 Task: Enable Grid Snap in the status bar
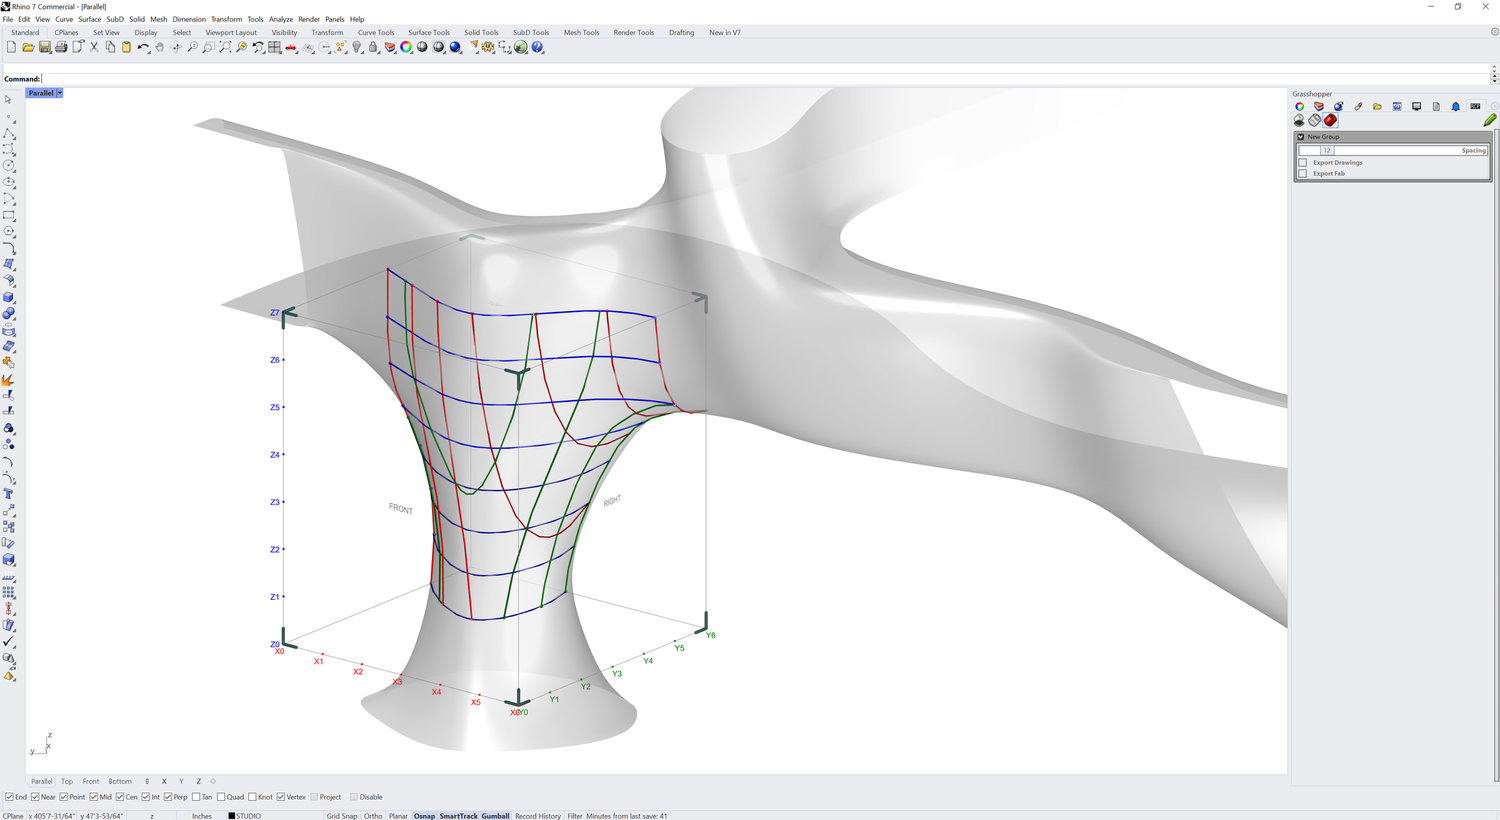click(342, 816)
